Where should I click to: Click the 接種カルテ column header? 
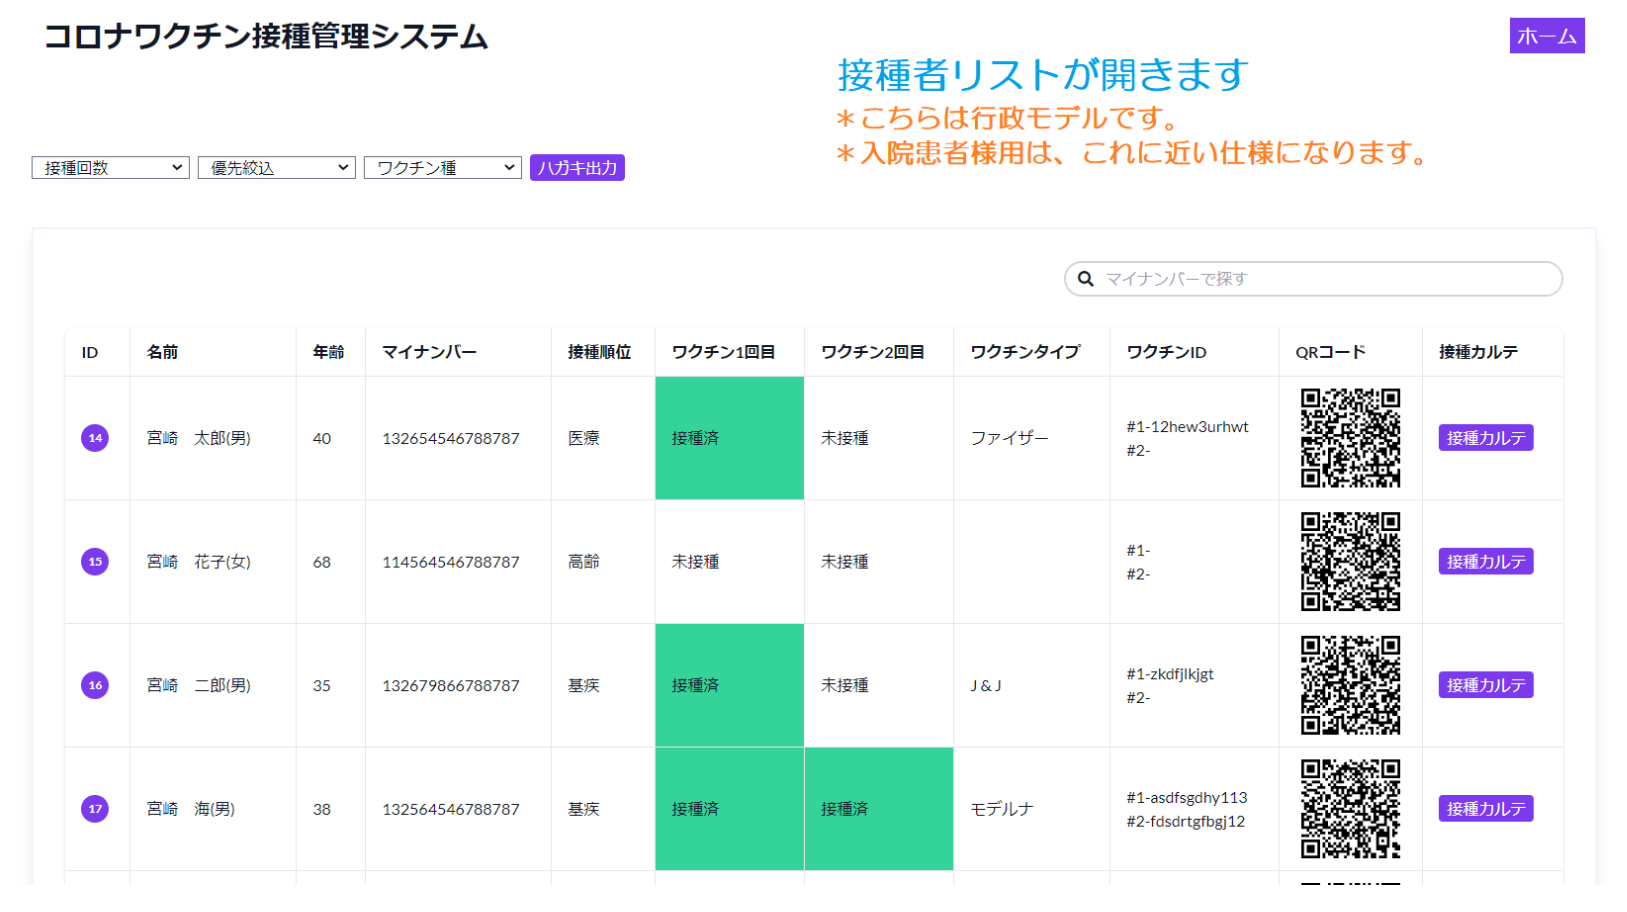click(x=1478, y=352)
